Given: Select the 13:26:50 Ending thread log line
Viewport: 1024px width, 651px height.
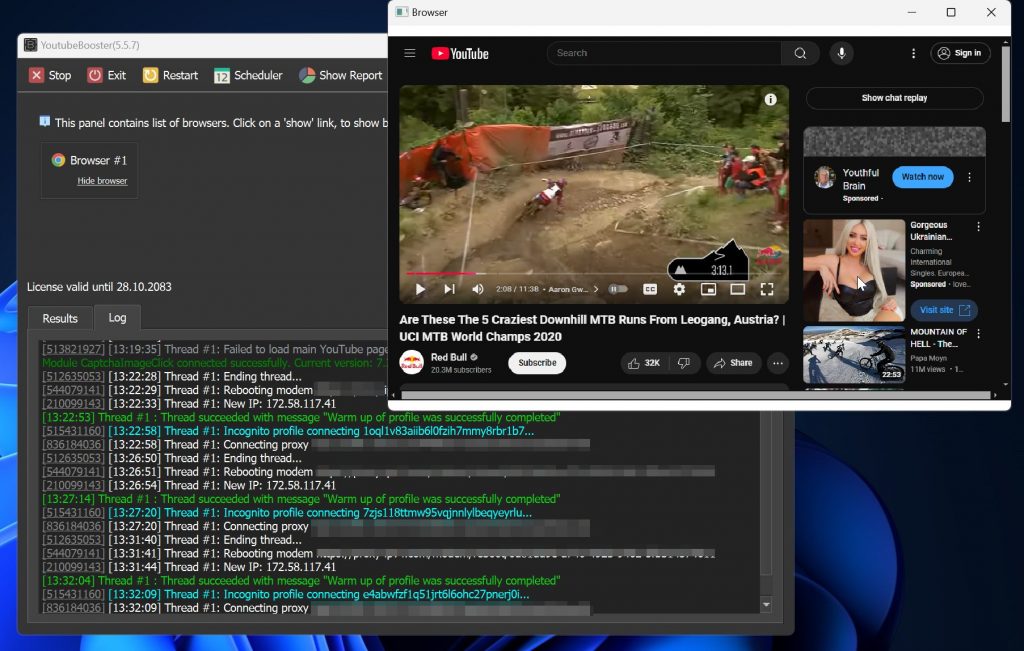Looking at the screenshot, I should 172,458.
